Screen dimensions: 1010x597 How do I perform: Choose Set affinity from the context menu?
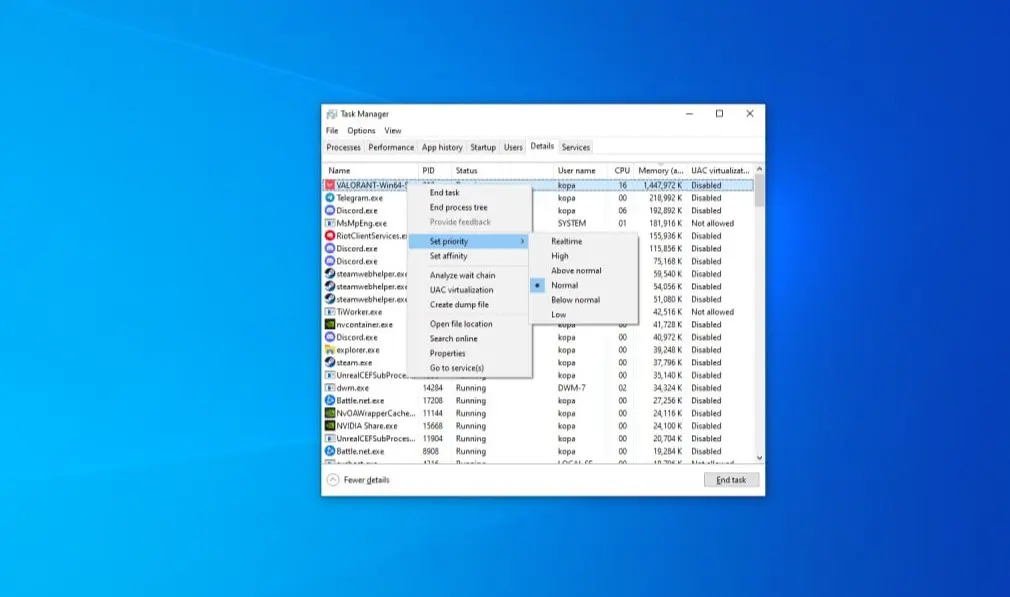pyautogui.click(x=448, y=256)
